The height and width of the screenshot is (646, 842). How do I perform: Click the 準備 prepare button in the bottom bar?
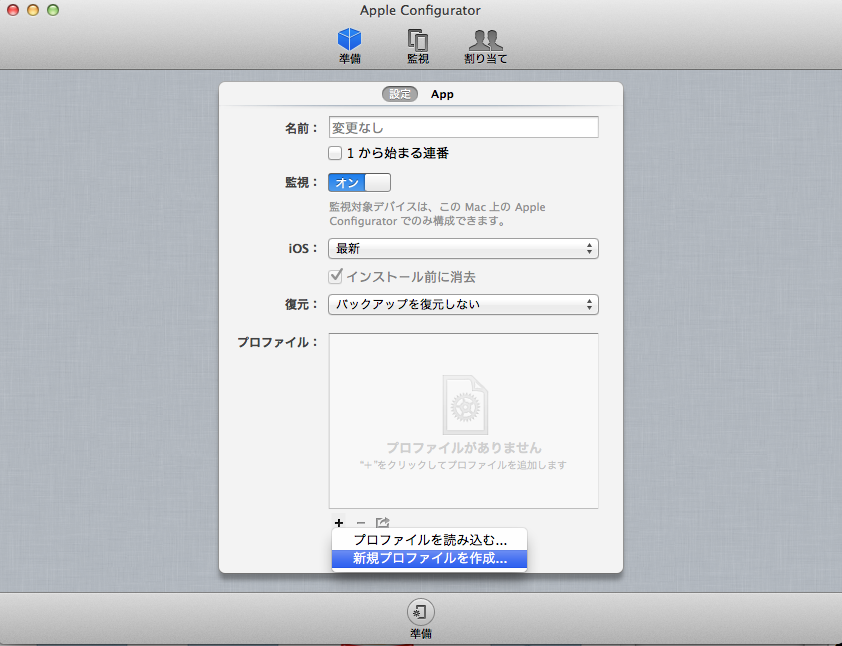(420, 618)
